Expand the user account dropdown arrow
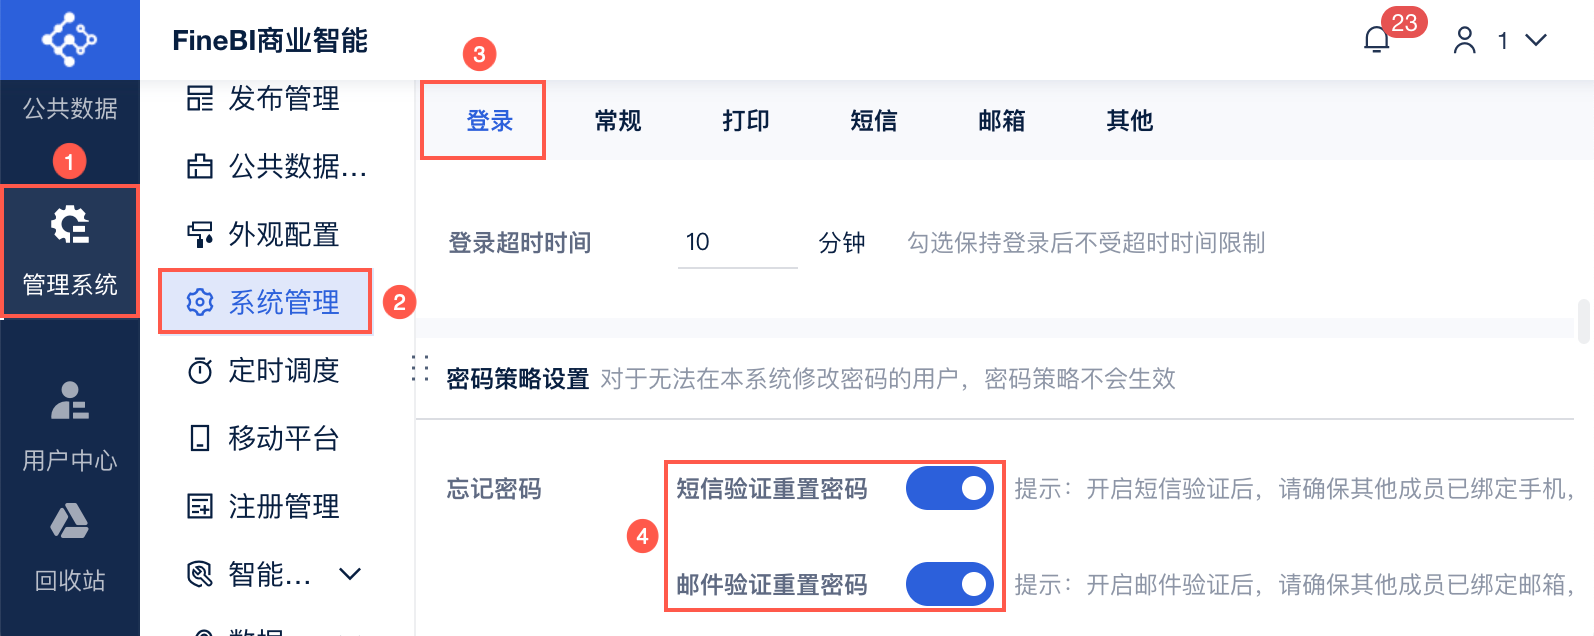 pyautogui.click(x=1536, y=40)
